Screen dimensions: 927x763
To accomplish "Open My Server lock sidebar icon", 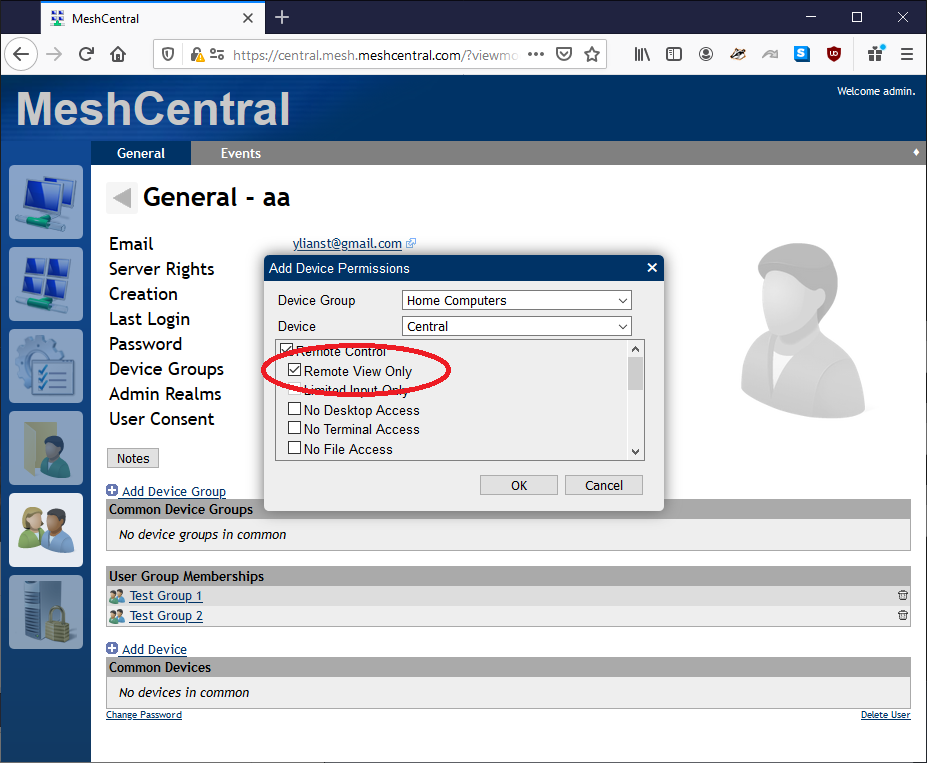I will click(46, 612).
